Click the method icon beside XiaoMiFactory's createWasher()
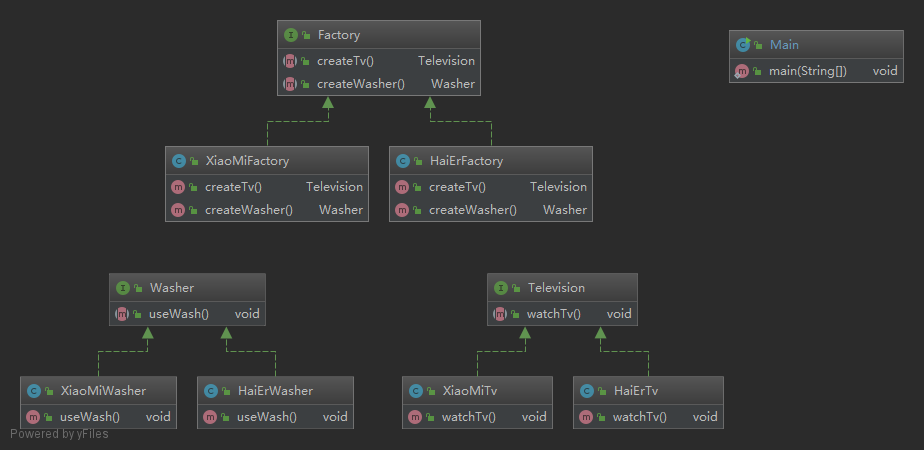The width and height of the screenshot is (924, 450). (x=178, y=210)
